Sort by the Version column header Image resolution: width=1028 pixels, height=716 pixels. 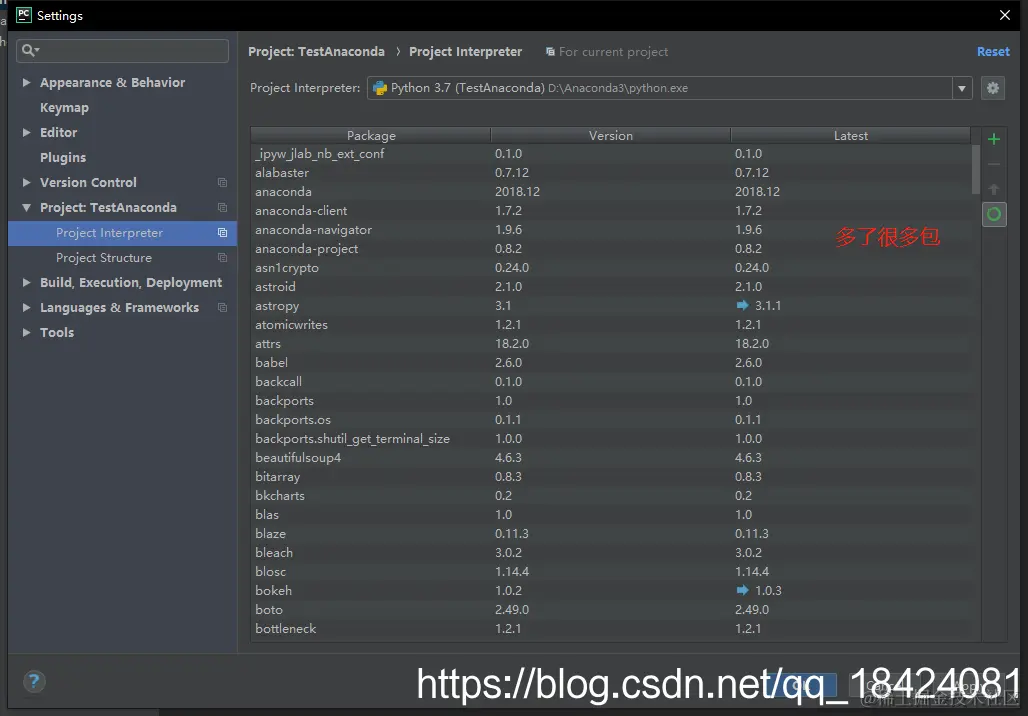coord(610,136)
